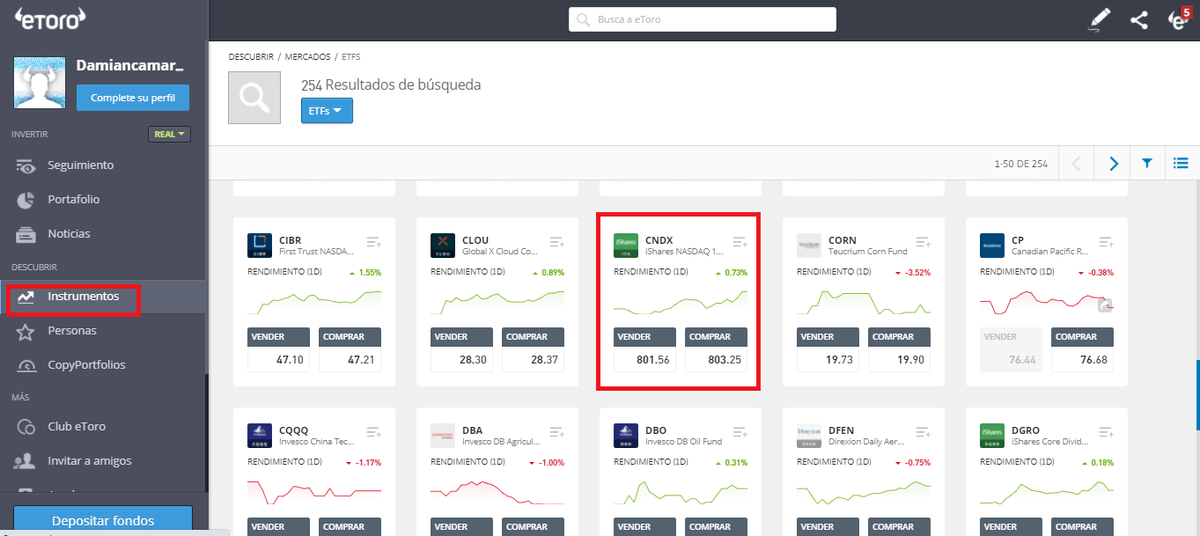This screenshot has height=536, width=1200.
Task: Click the CORN Teucrium logo
Action: (809, 246)
